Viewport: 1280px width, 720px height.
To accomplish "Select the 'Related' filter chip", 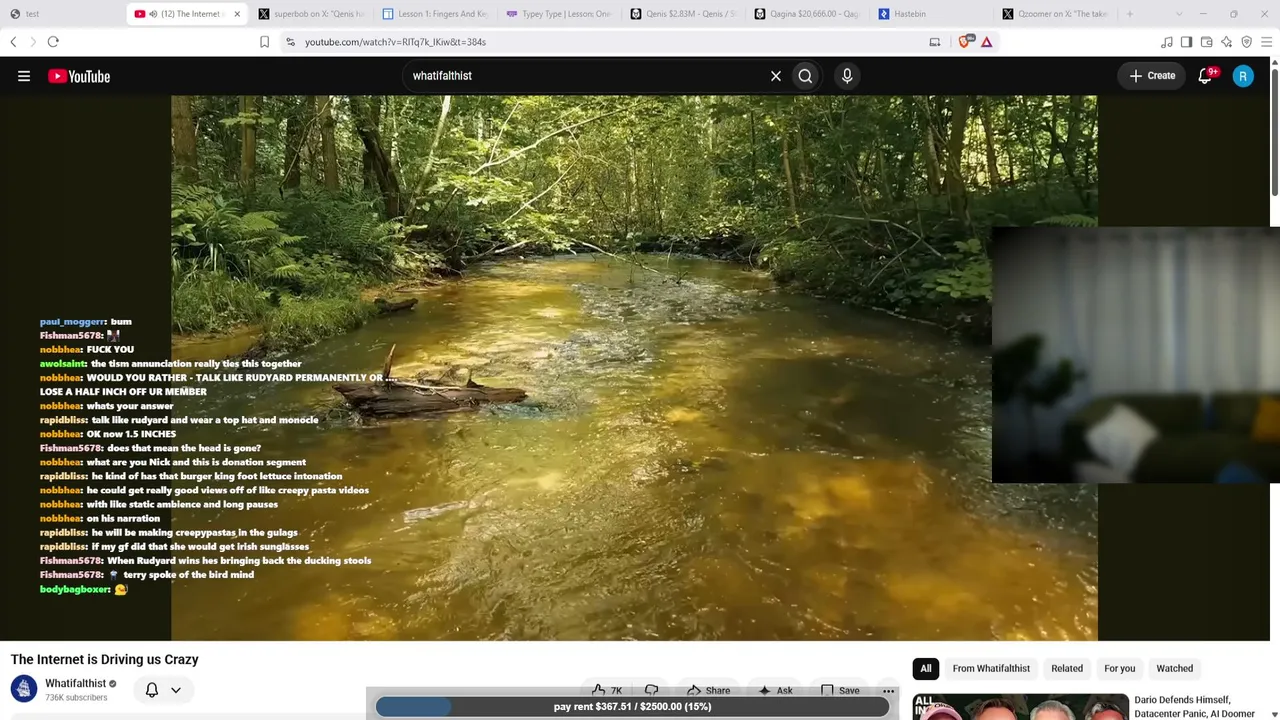I will tap(1067, 668).
